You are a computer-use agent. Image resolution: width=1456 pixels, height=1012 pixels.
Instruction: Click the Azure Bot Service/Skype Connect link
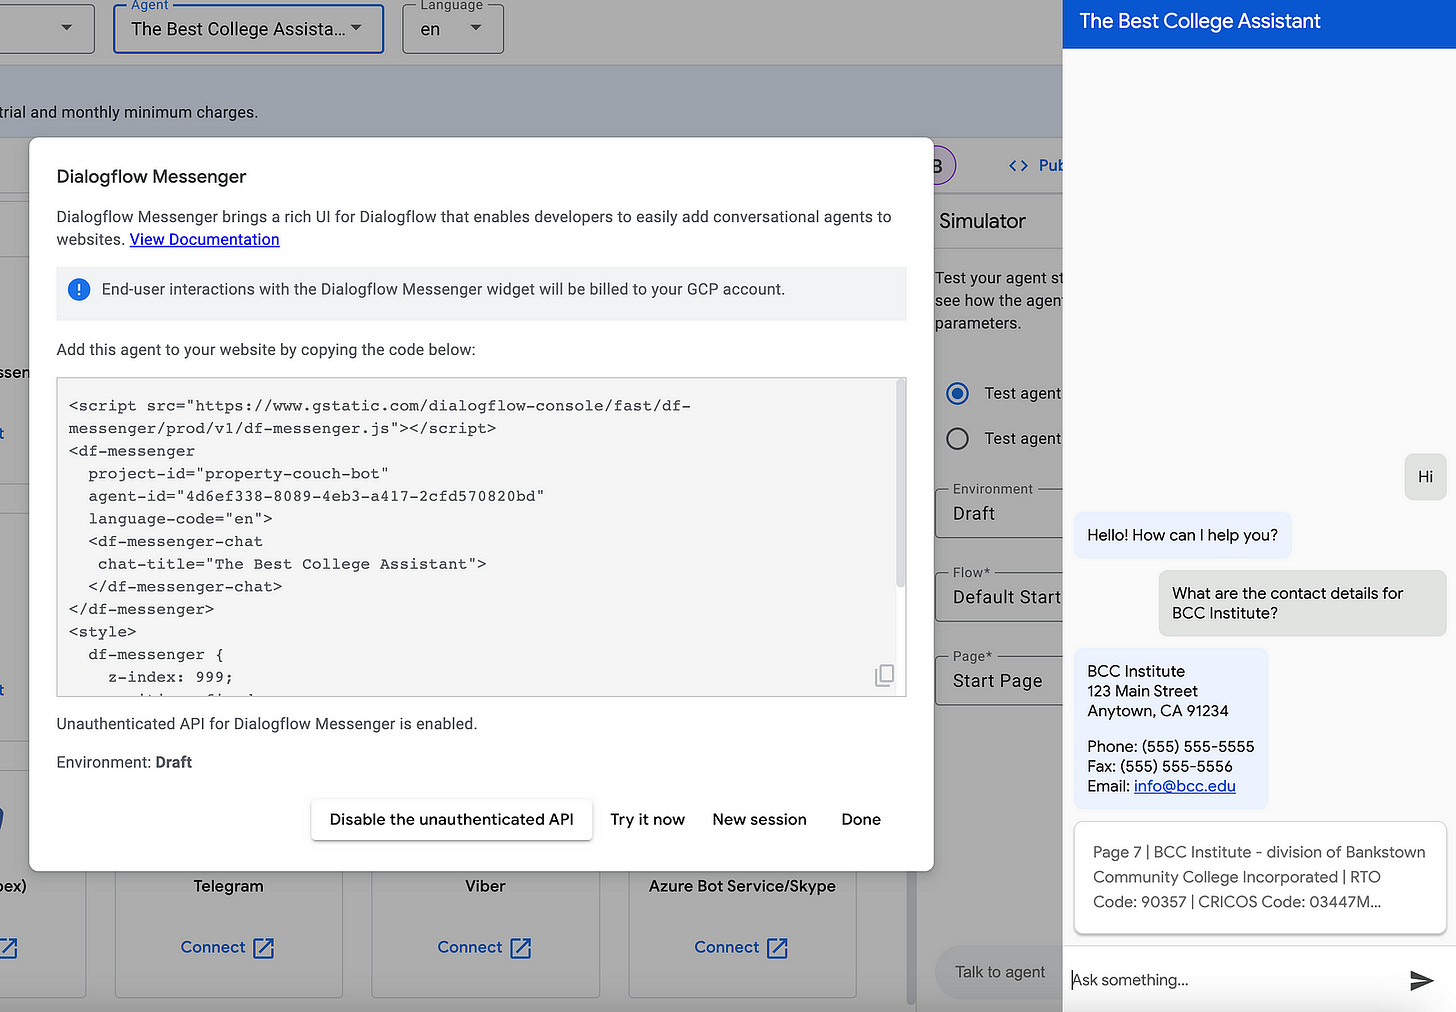727,947
